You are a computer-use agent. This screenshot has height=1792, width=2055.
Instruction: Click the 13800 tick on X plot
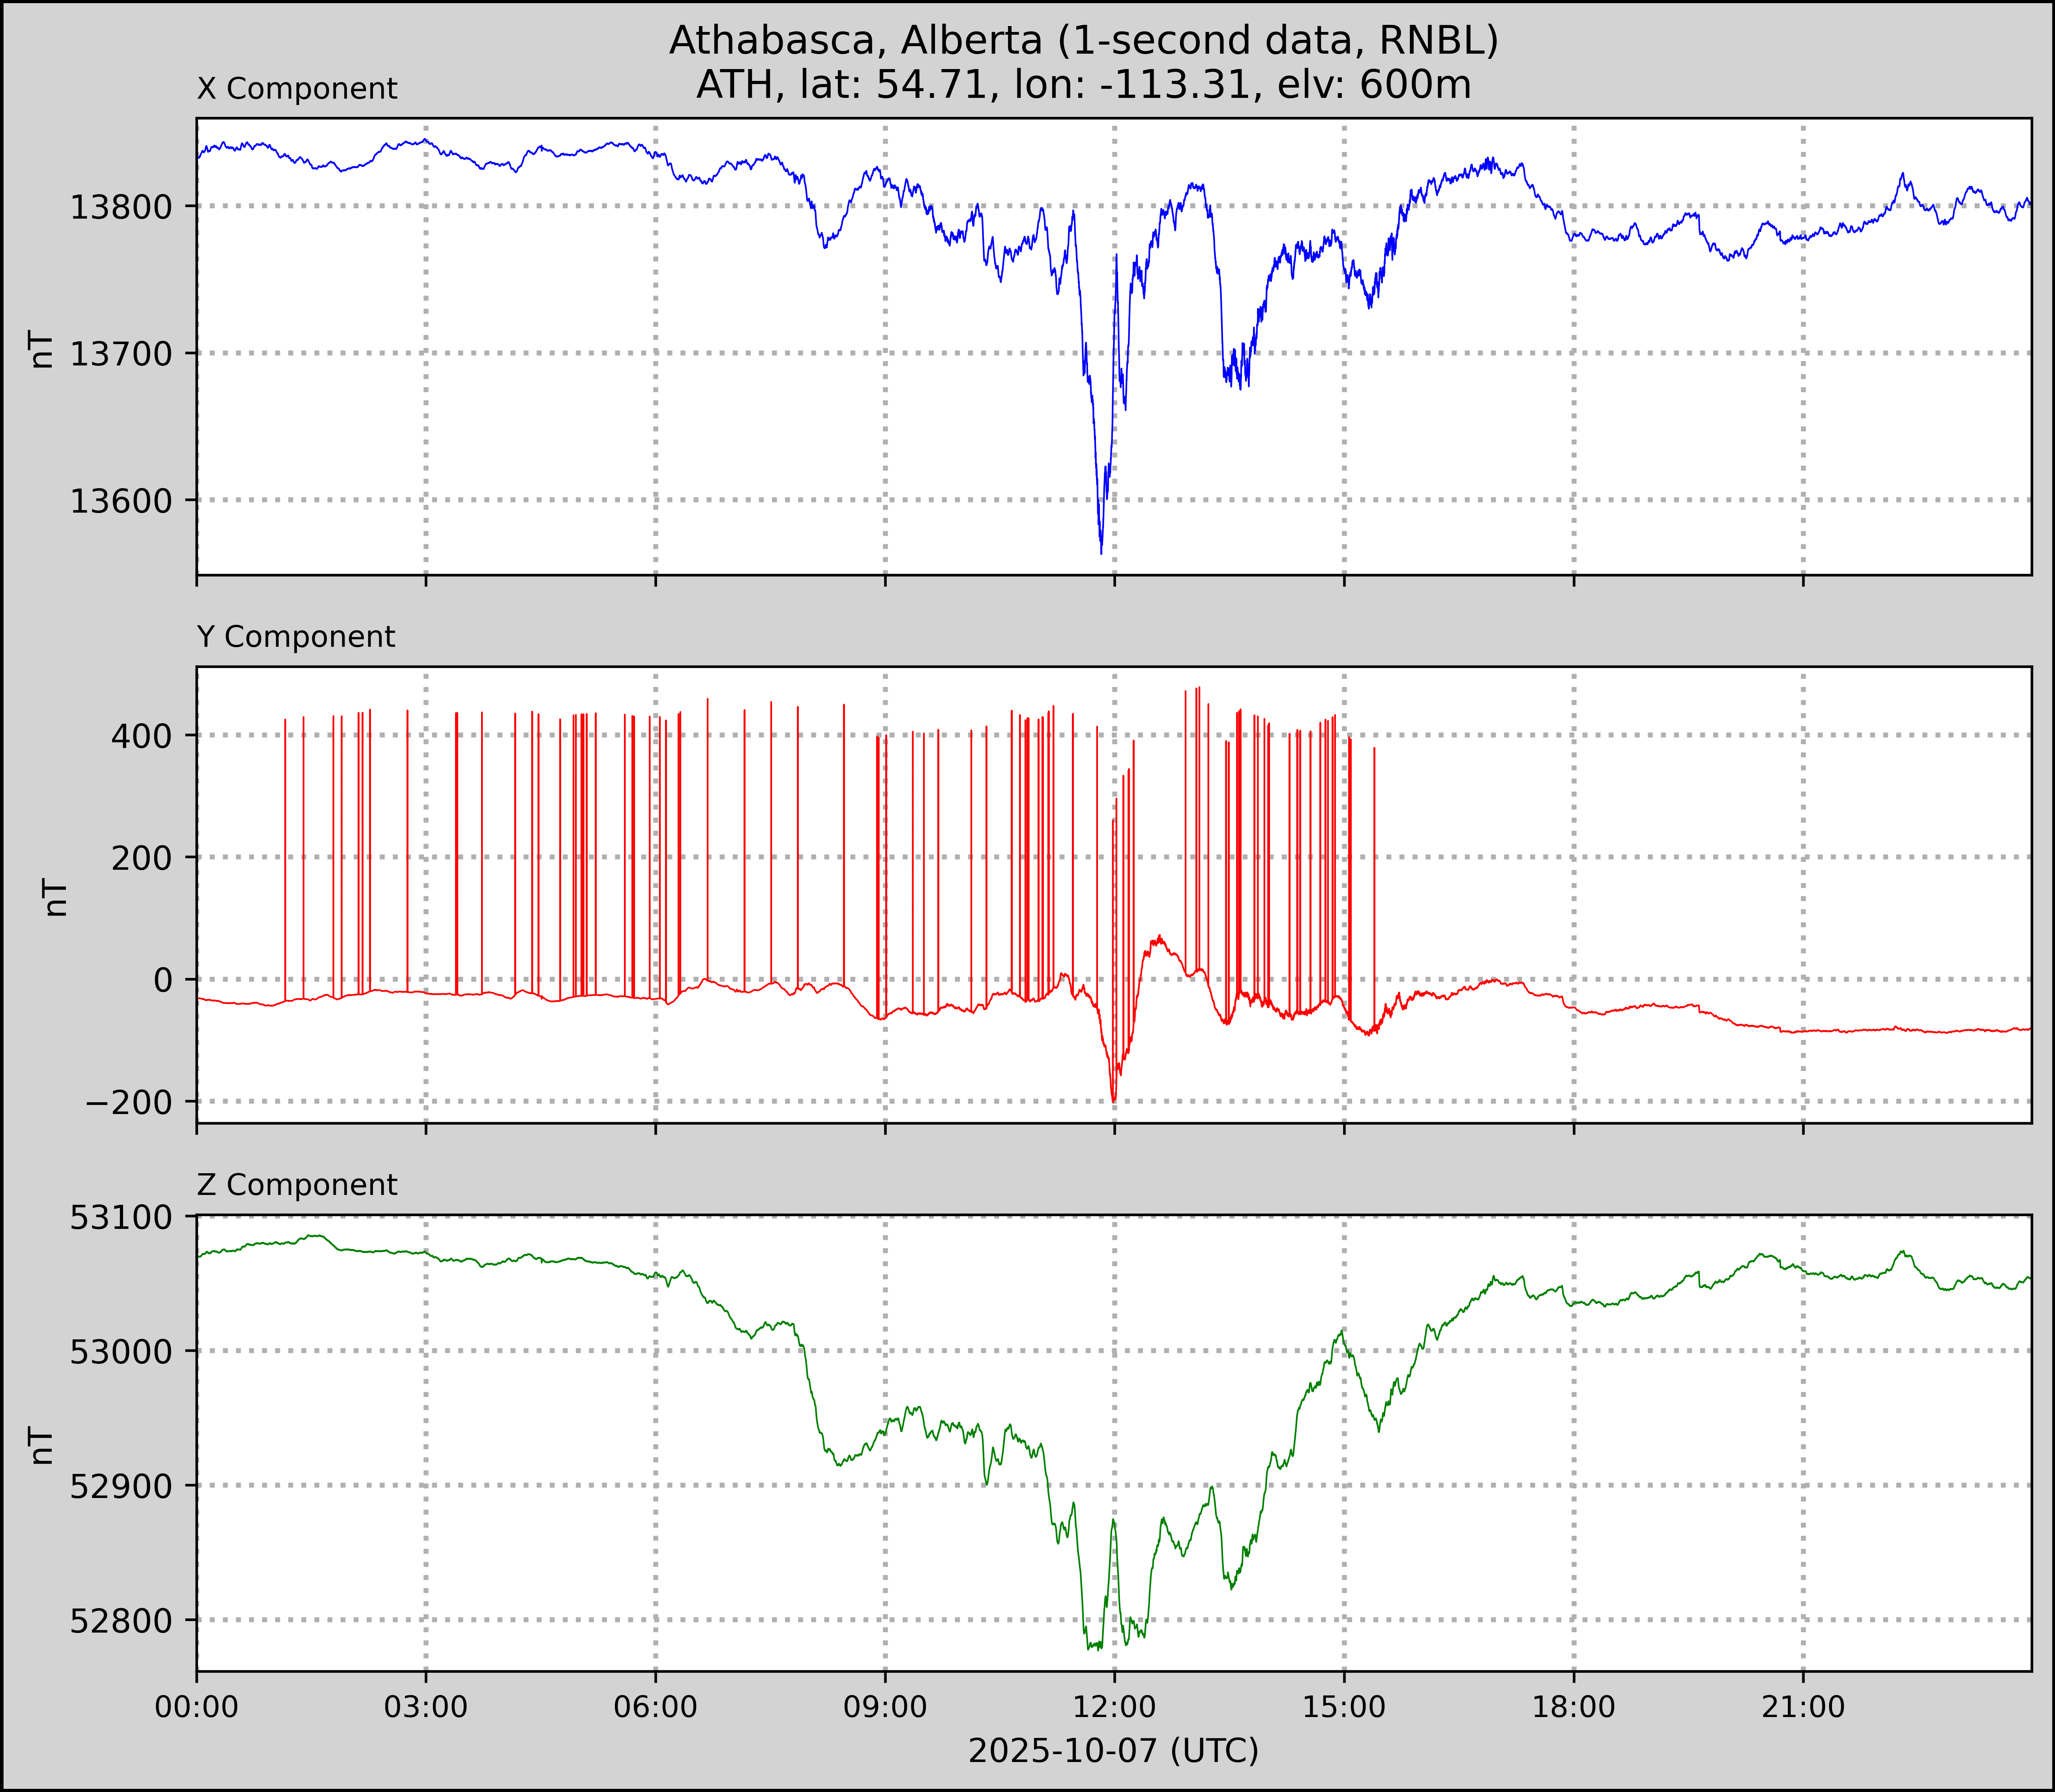point(121,208)
